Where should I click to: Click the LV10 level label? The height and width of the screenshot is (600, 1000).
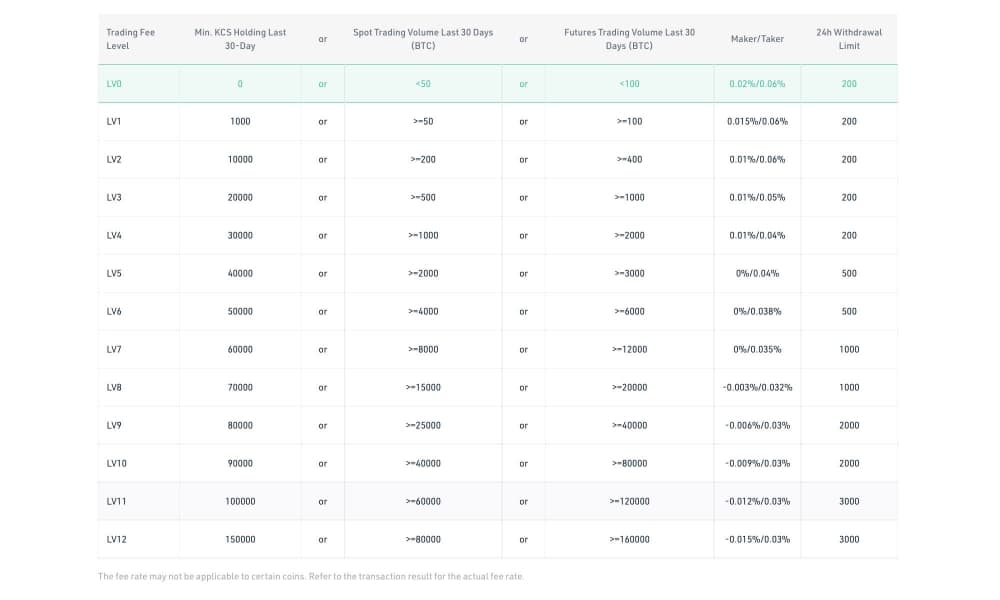tap(116, 463)
